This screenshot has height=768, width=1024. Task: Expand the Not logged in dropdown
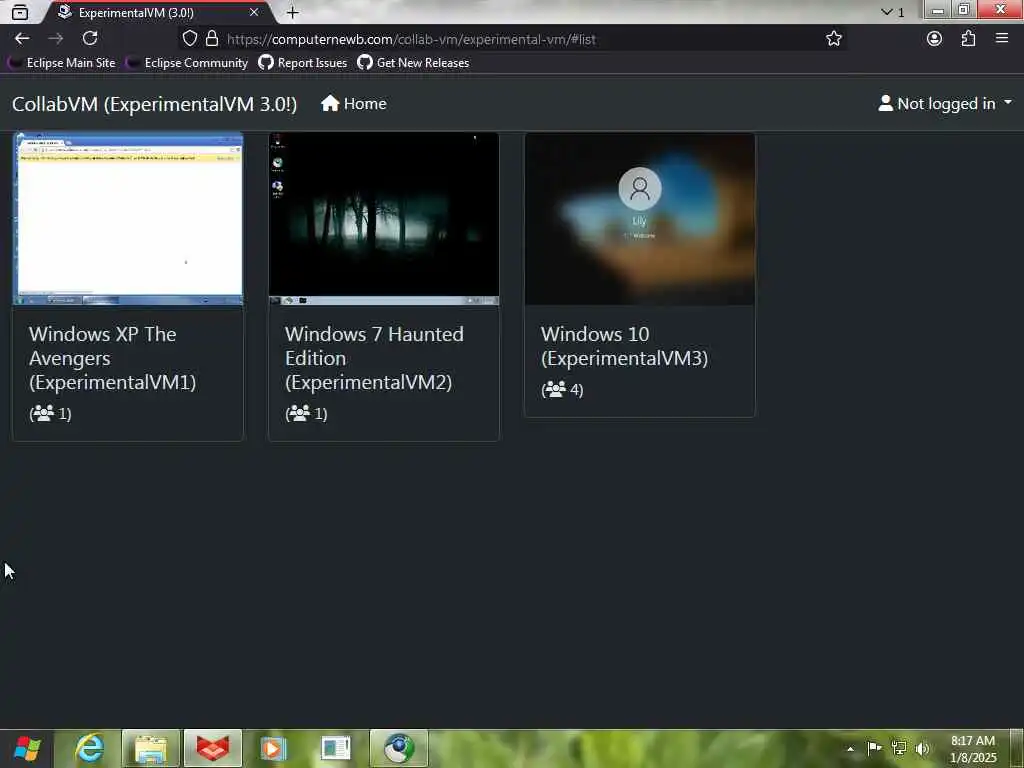(945, 104)
